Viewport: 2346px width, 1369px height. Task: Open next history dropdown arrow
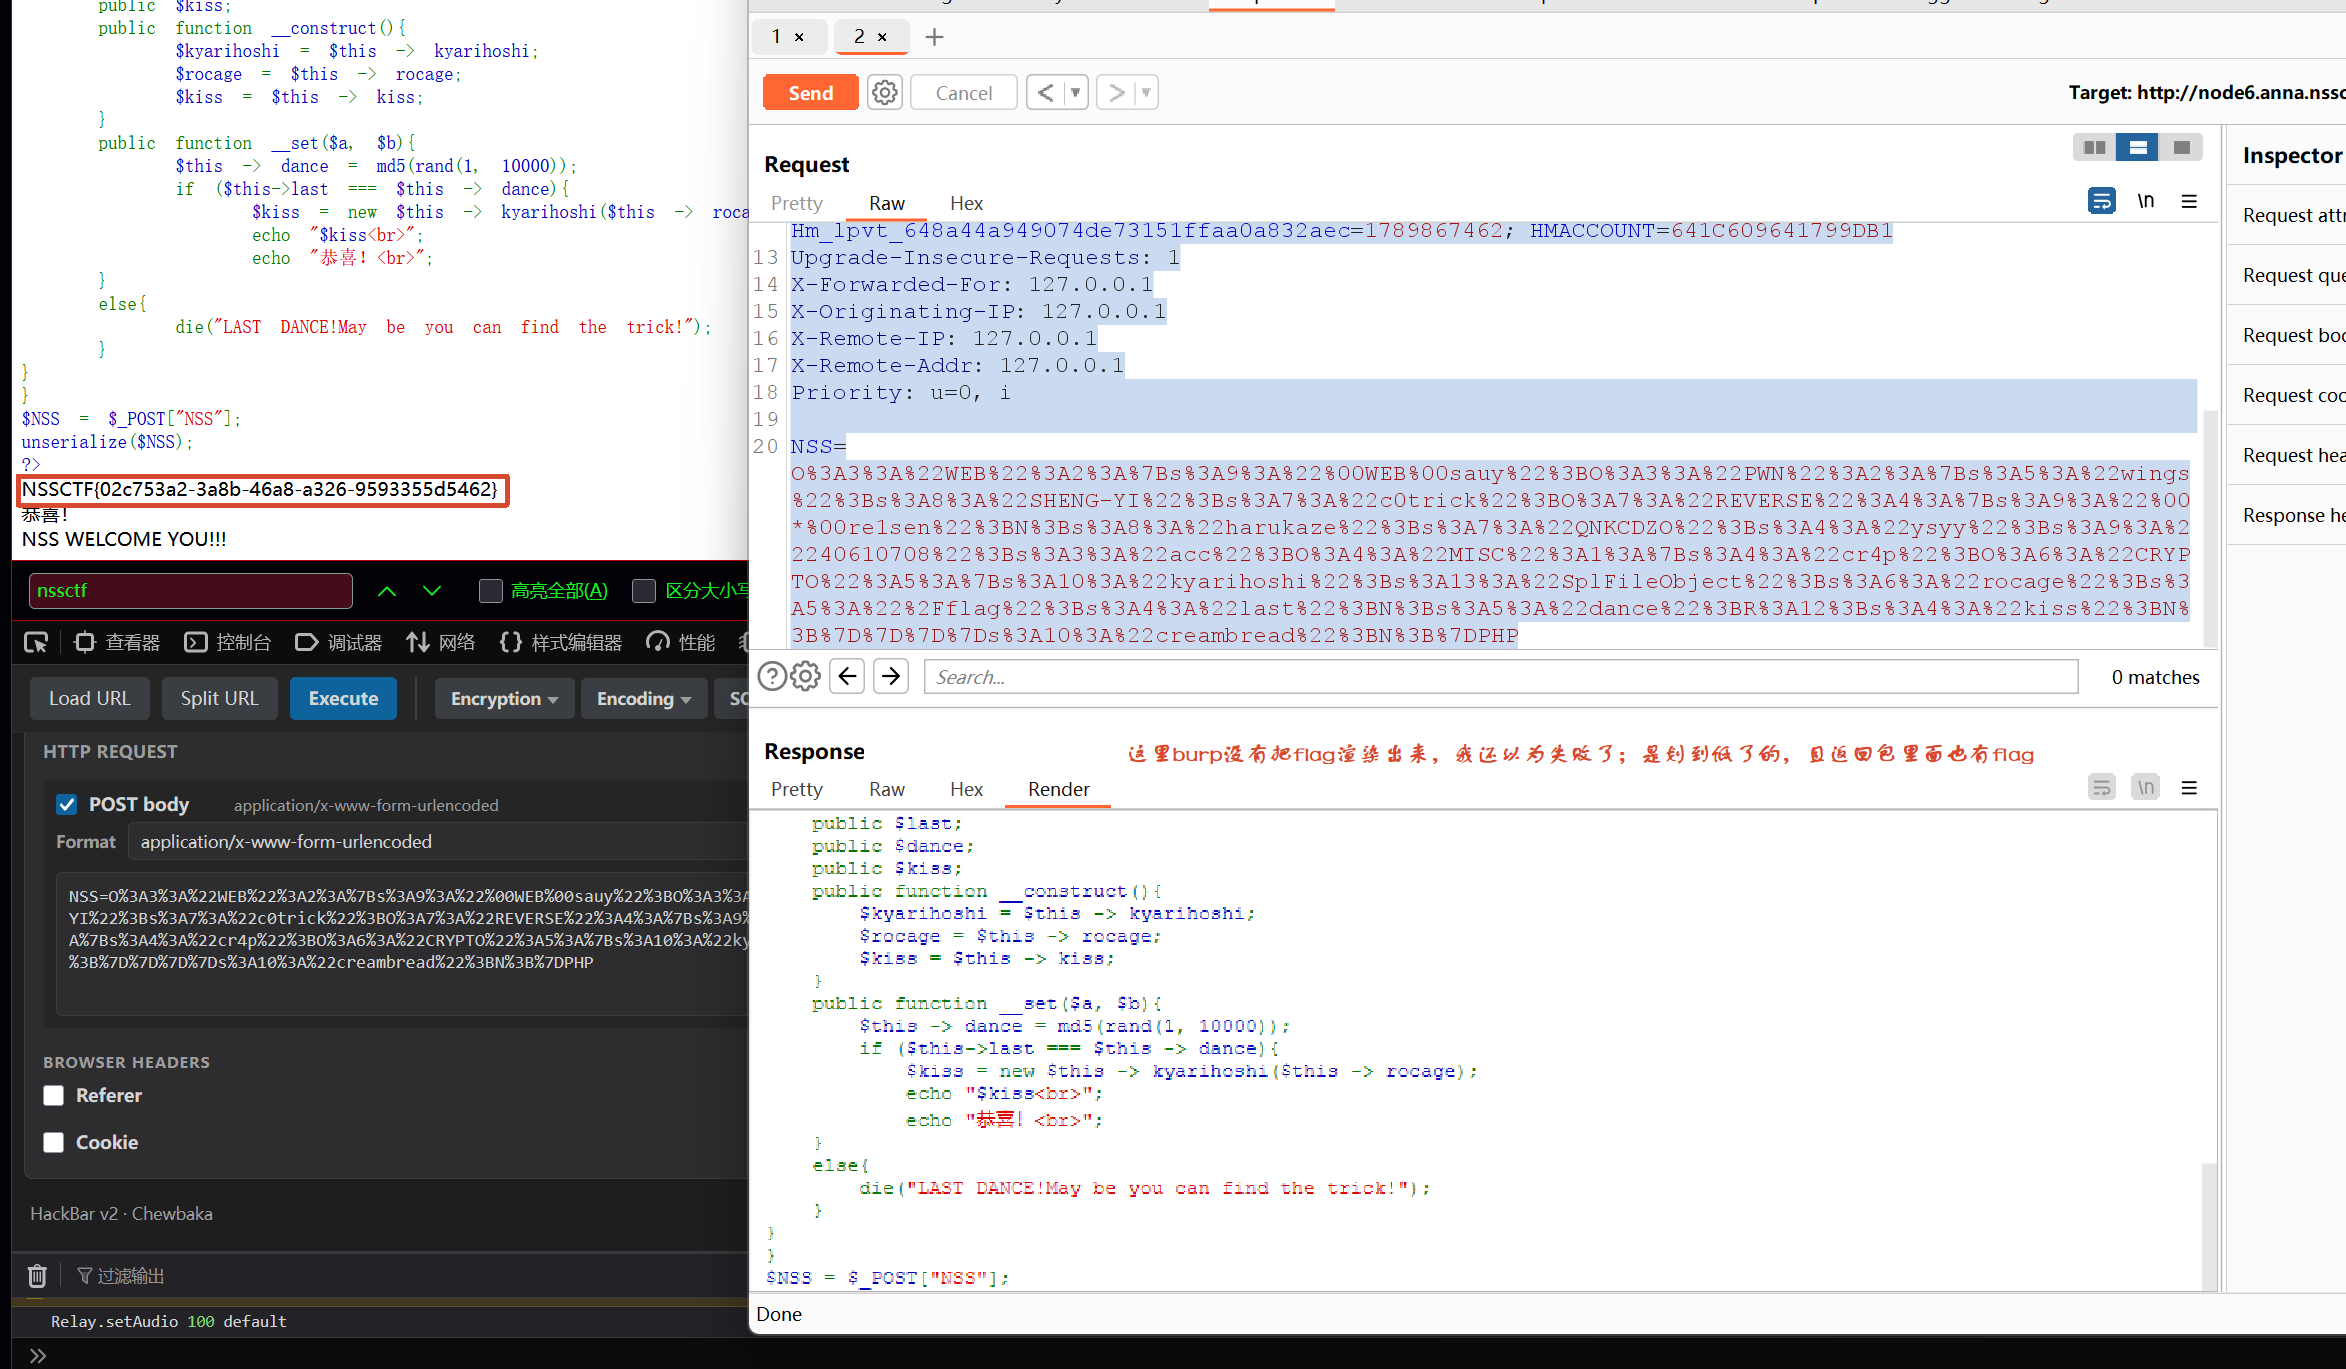[1146, 93]
